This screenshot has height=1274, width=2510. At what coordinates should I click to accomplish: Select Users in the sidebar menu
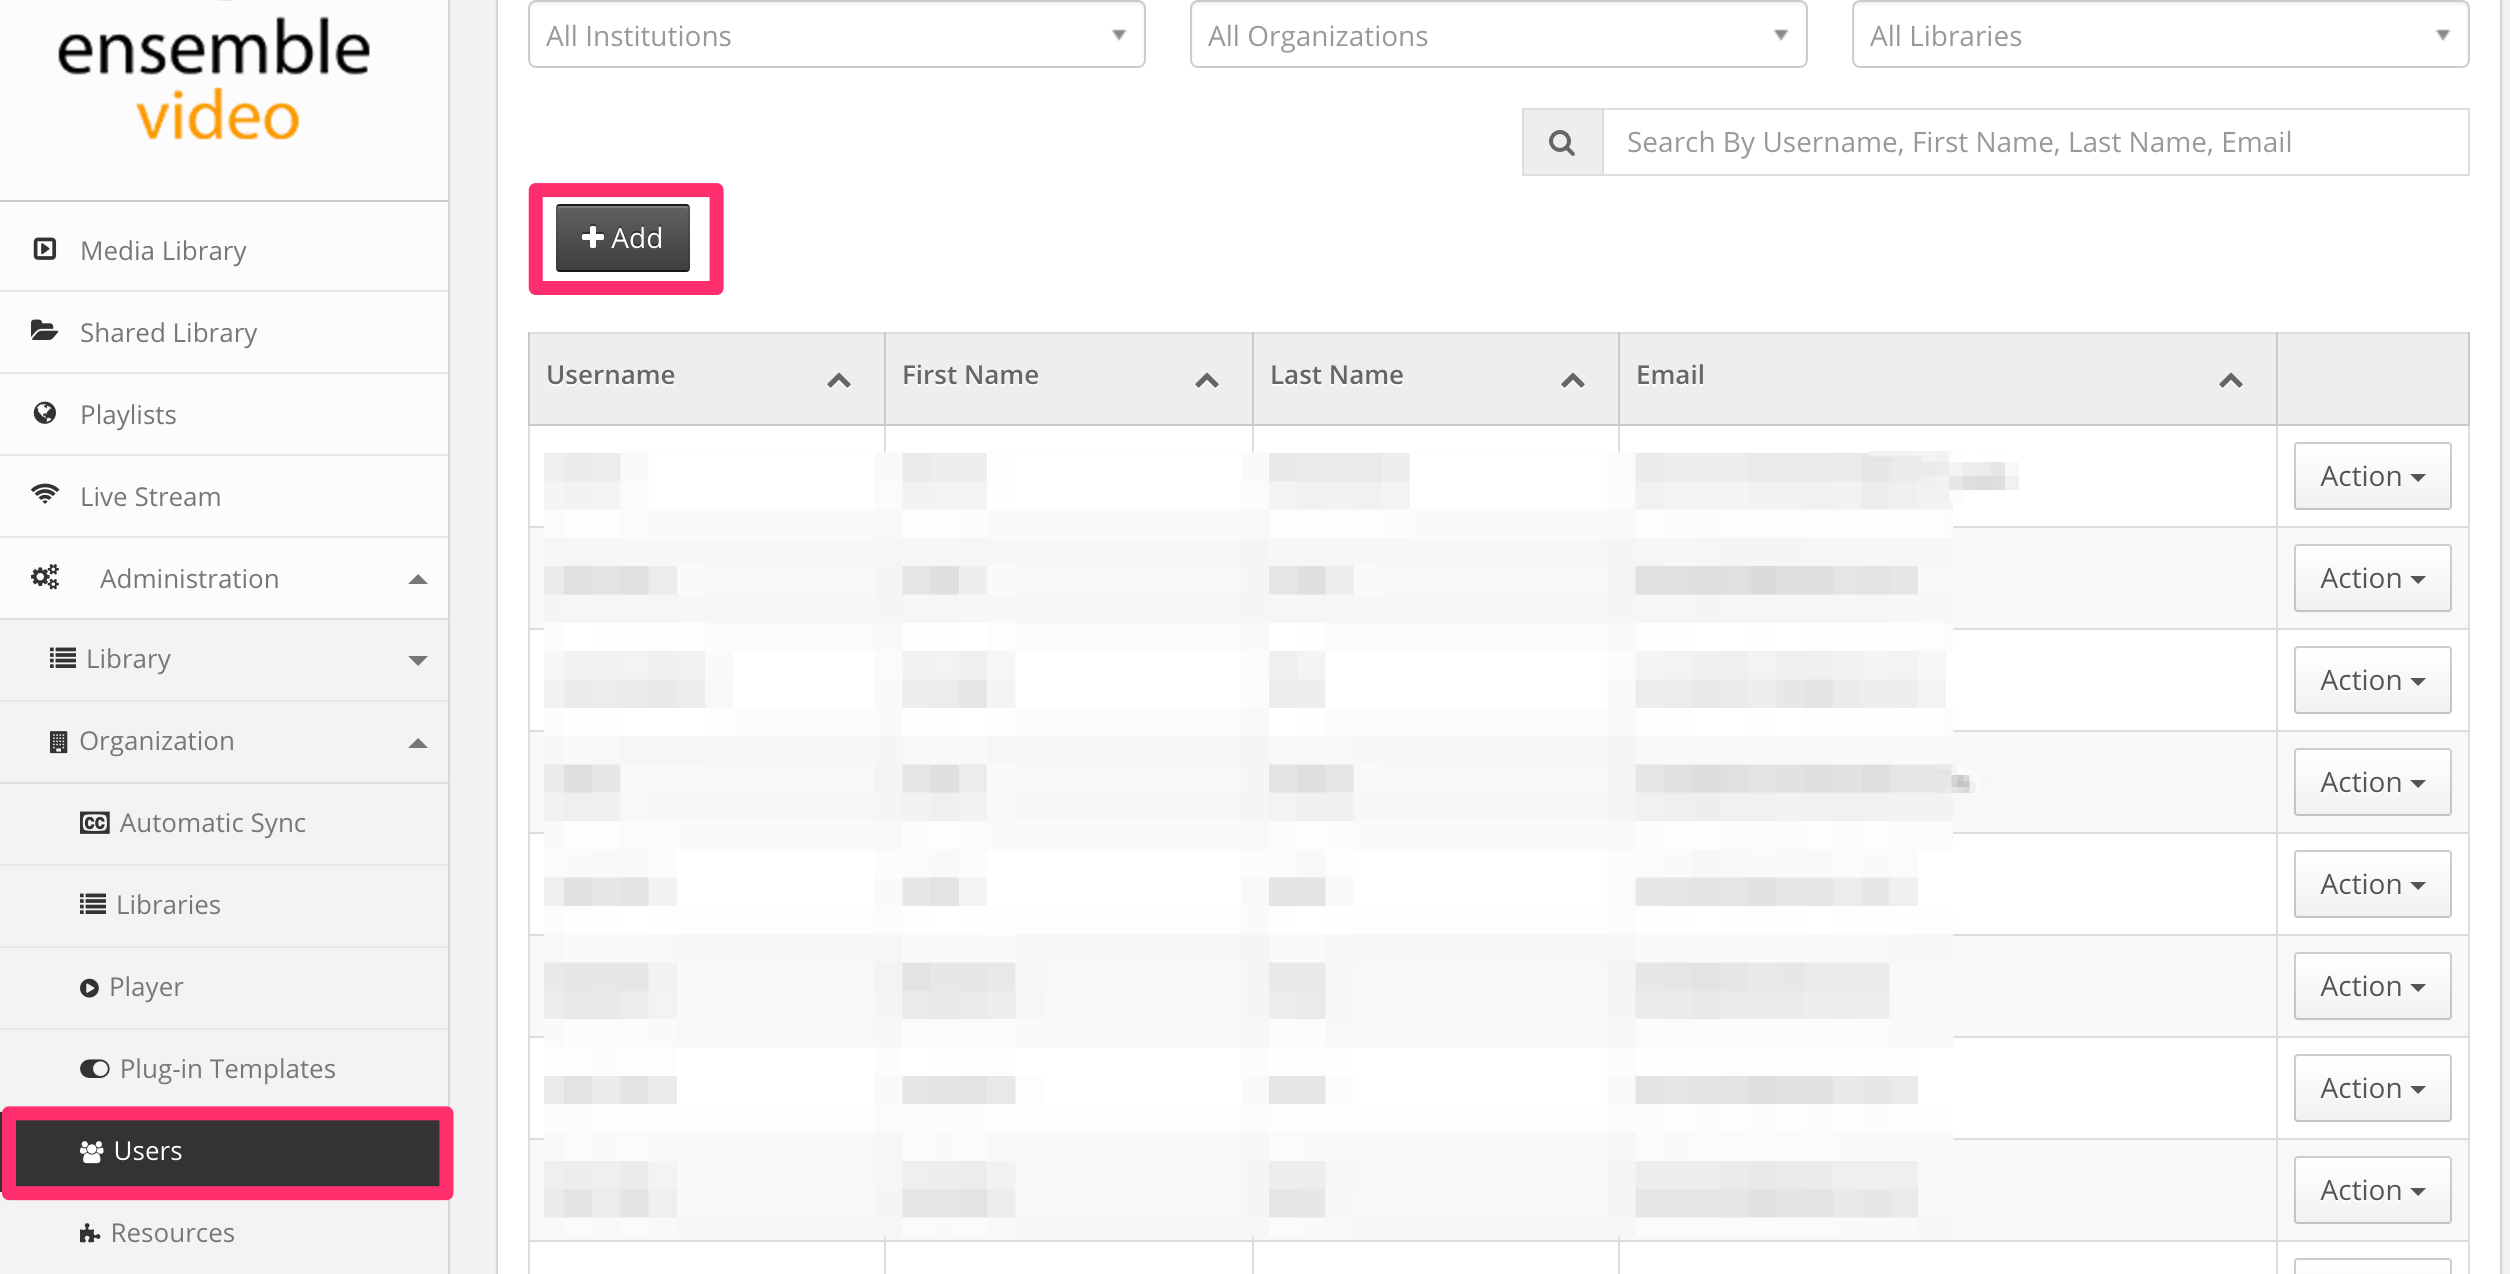point(148,1151)
